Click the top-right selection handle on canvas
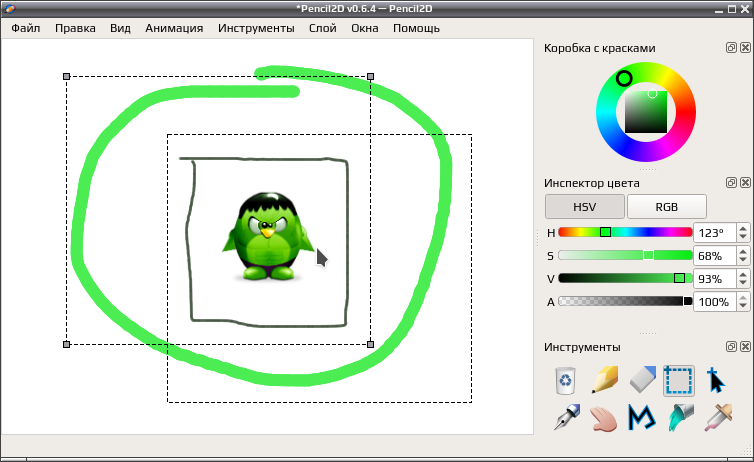This screenshot has height=462, width=754. point(370,76)
